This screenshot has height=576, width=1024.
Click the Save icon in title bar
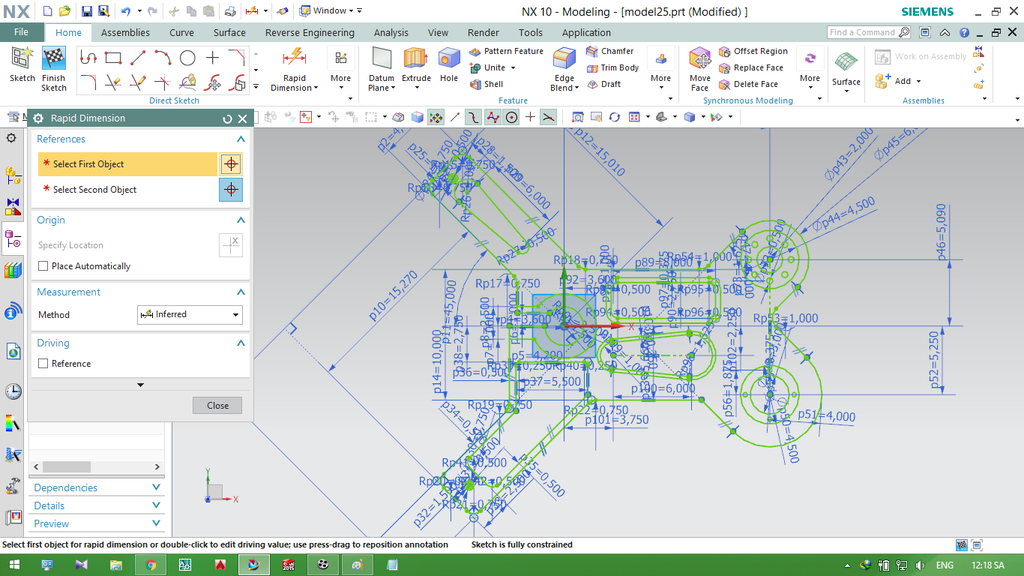tap(87, 11)
